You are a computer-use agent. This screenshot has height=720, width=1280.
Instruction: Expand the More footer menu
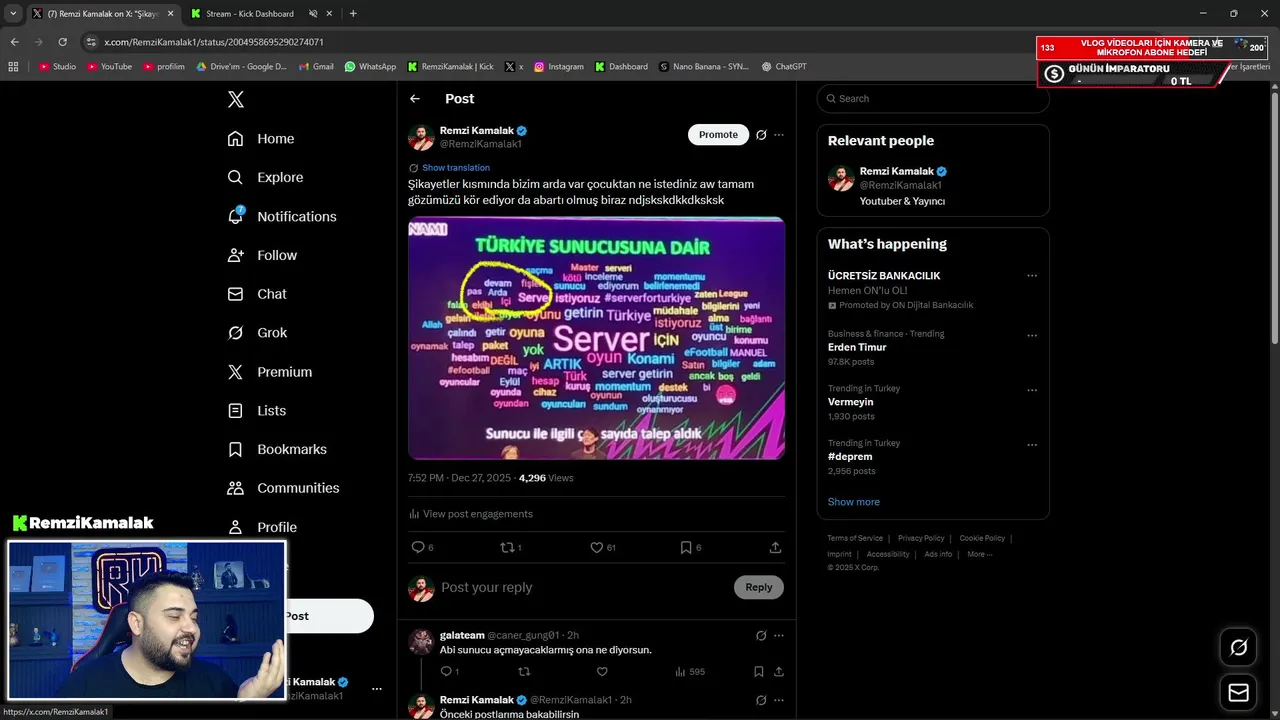980,554
